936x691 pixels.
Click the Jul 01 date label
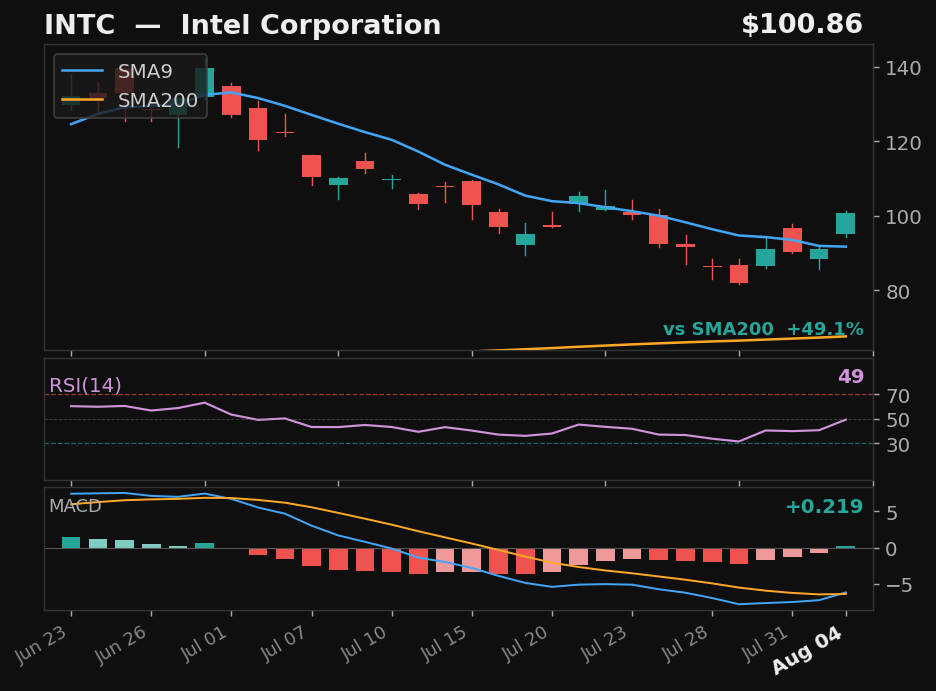tap(204, 644)
